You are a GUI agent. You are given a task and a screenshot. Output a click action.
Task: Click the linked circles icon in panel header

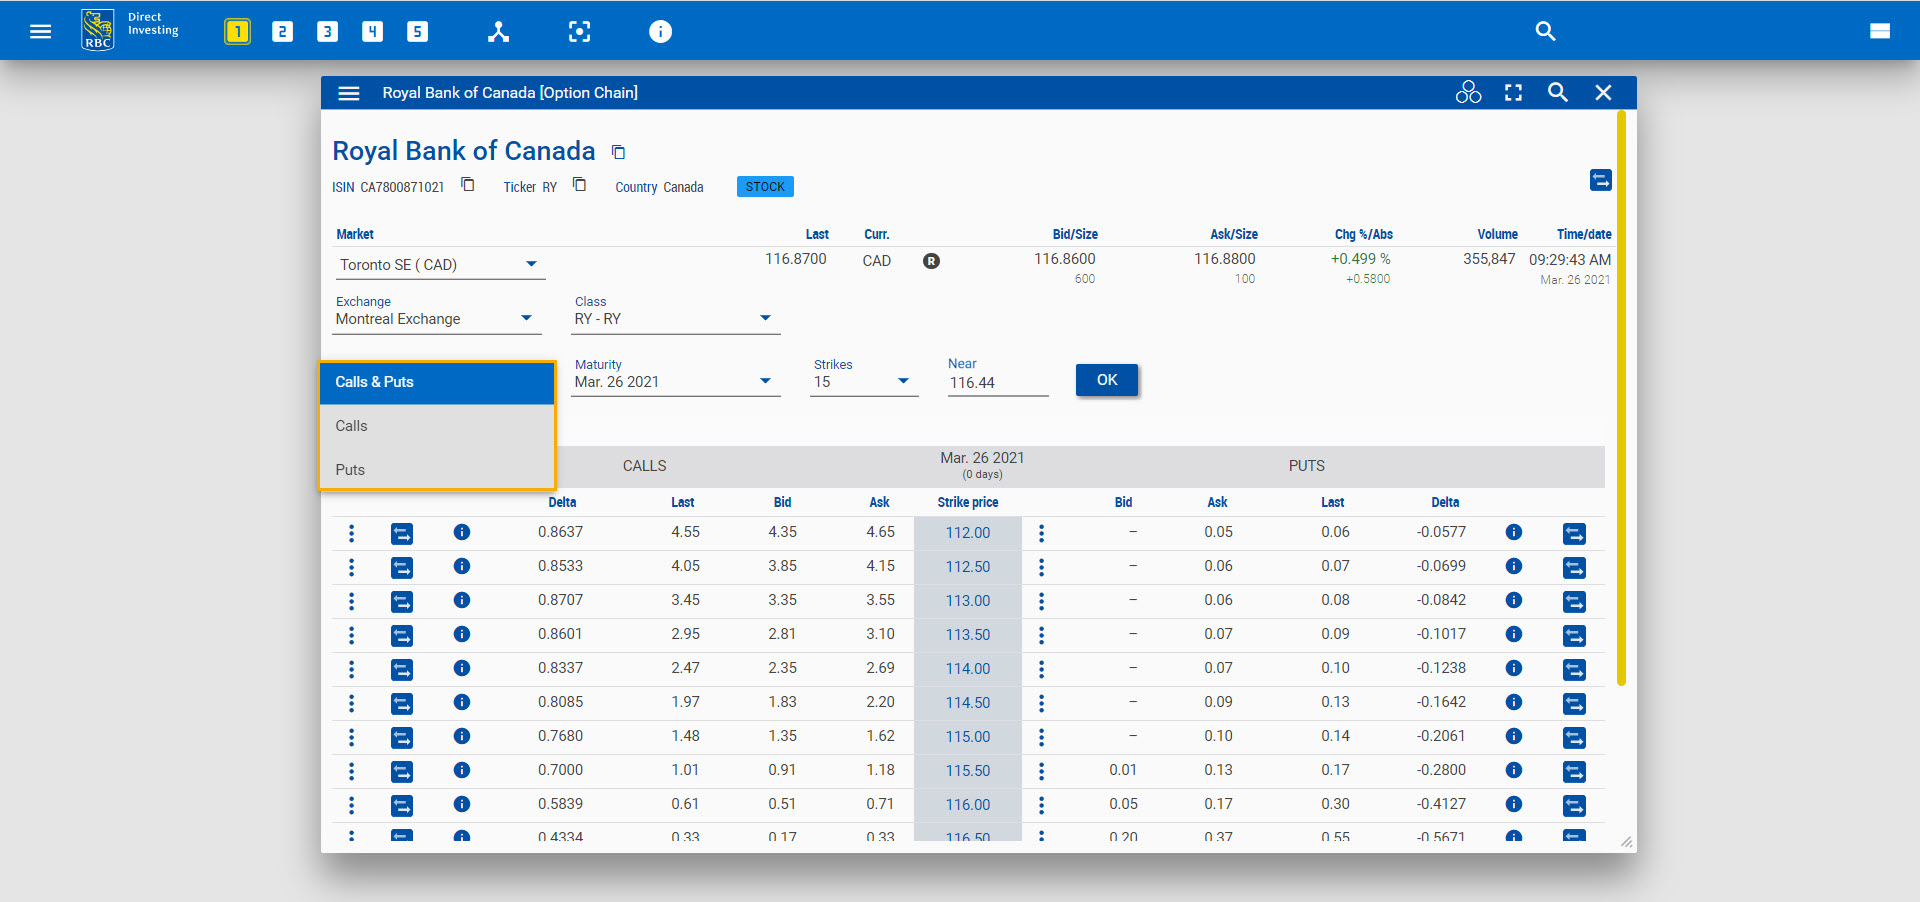[x=1468, y=92]
